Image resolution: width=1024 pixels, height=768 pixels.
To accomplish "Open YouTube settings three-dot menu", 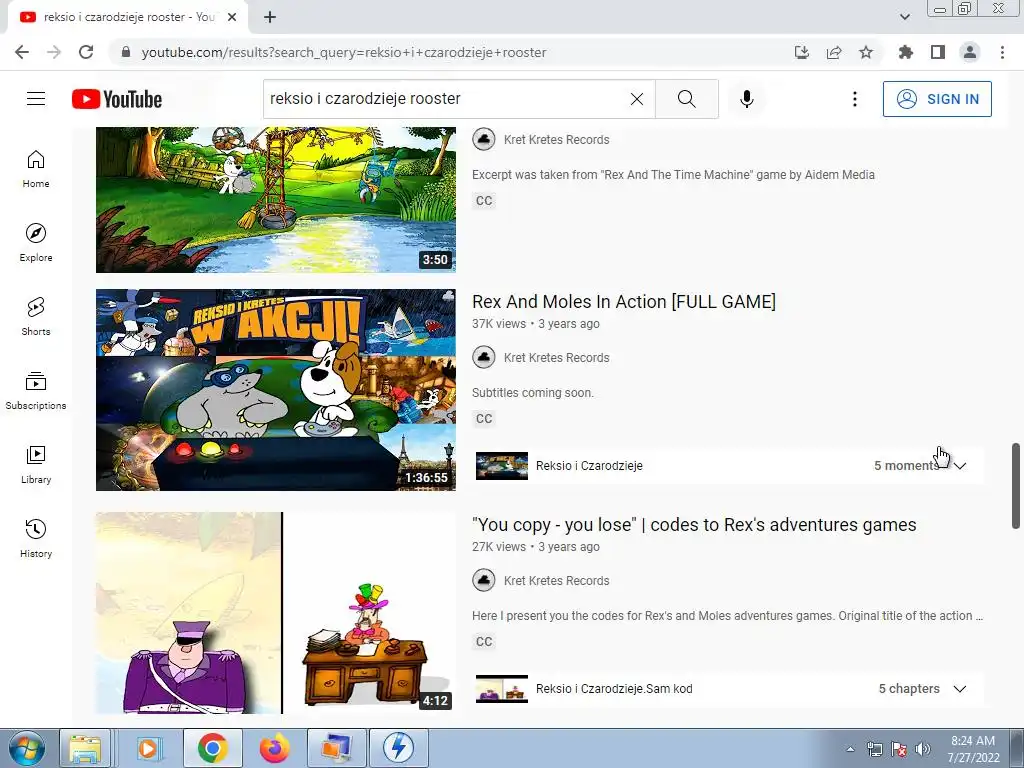I will (854, 99).
